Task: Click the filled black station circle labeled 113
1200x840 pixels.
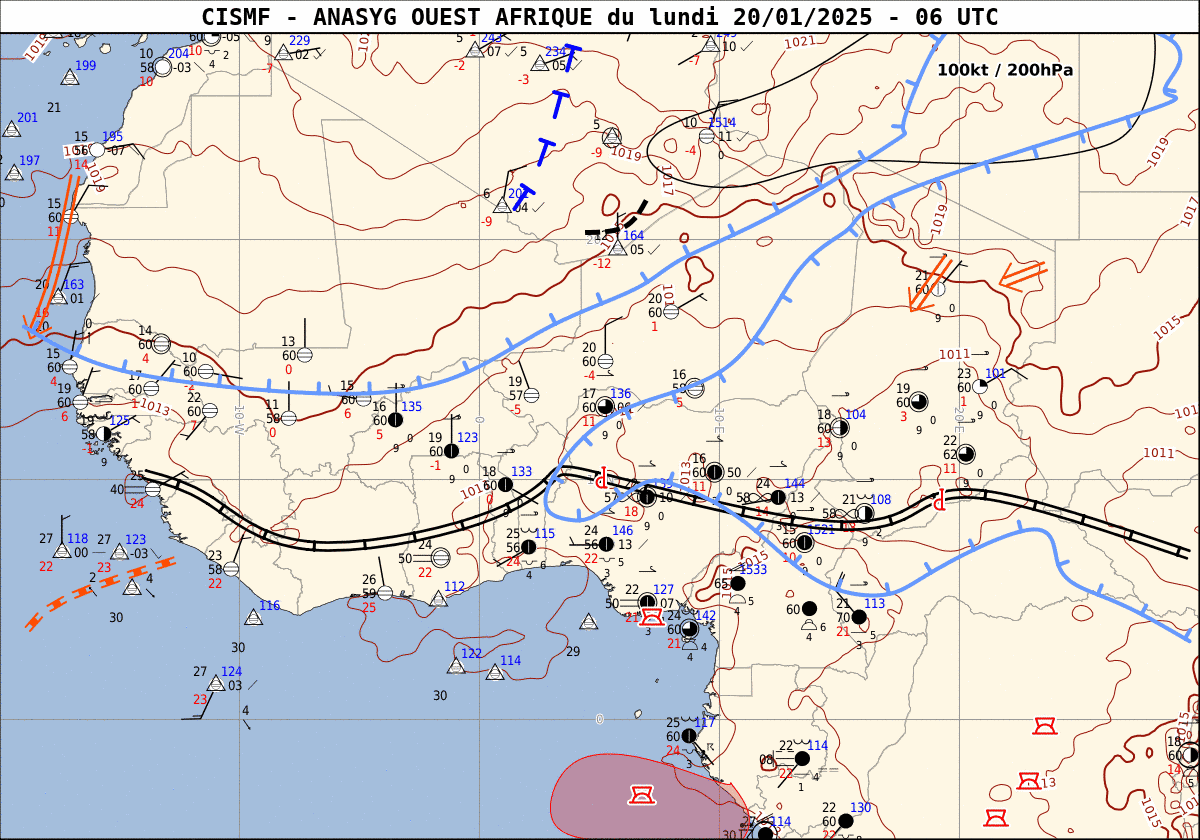Action: click(859, 617)
